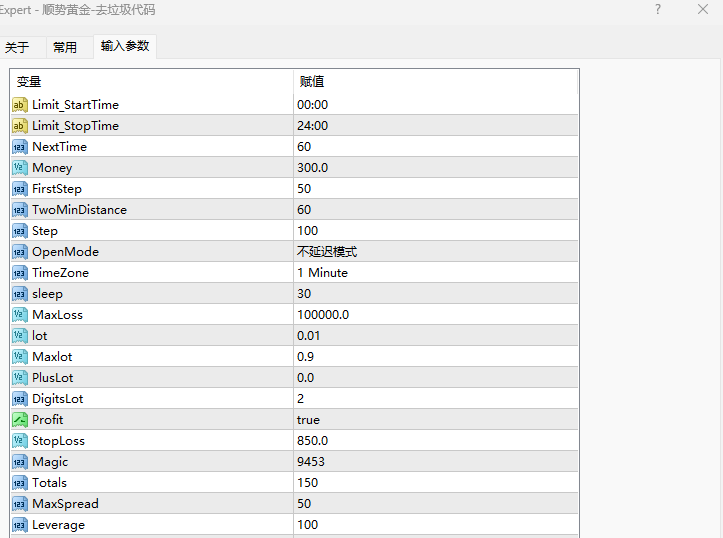This screenshot has width=723, height=538.
Task: Click the decimal icon beside Money
Action: tap(20, 168)
